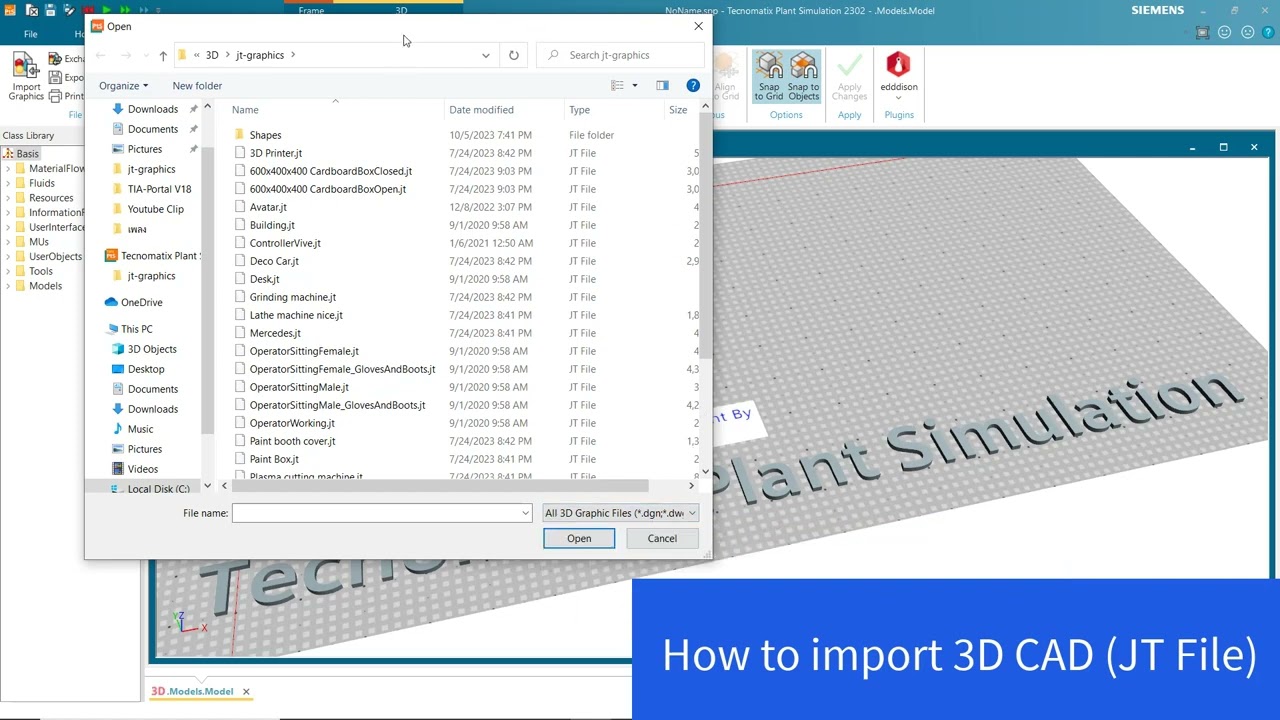Click the green fast-forward simulation icon
The height and width of the screenshot is (720, 1280).
123,11
